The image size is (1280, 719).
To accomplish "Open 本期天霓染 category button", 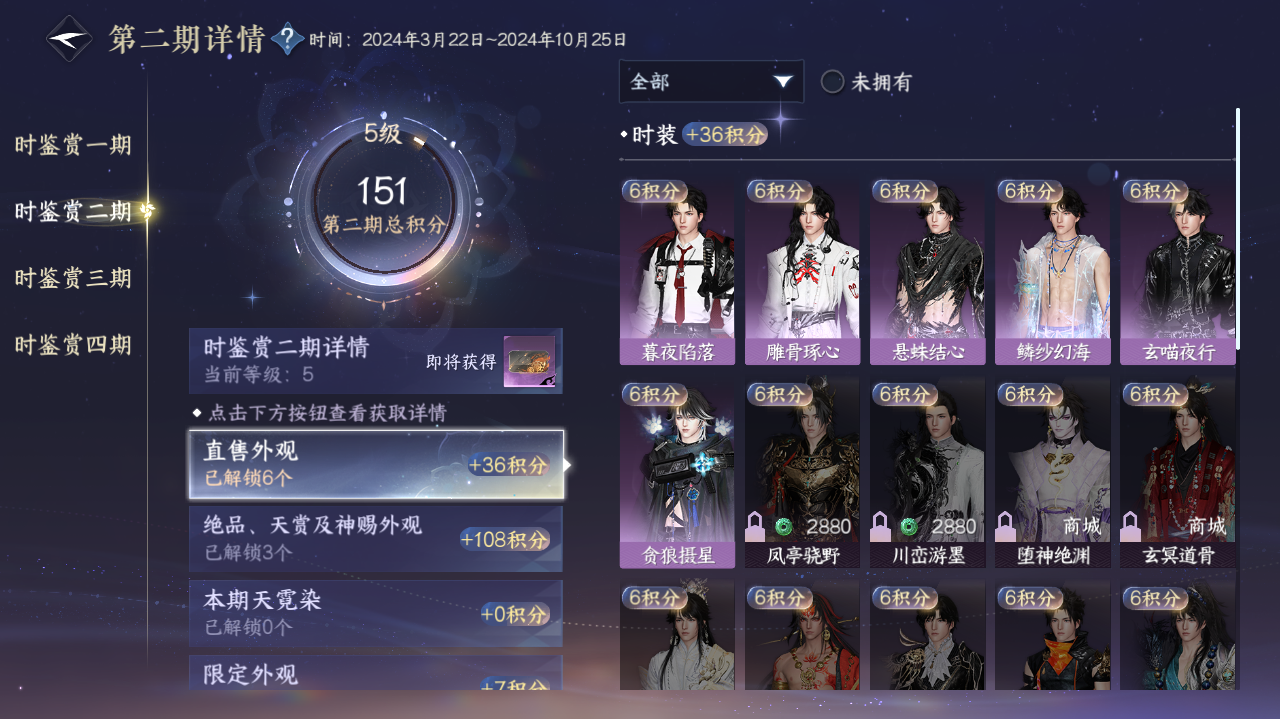I will (x=376, y=613).
